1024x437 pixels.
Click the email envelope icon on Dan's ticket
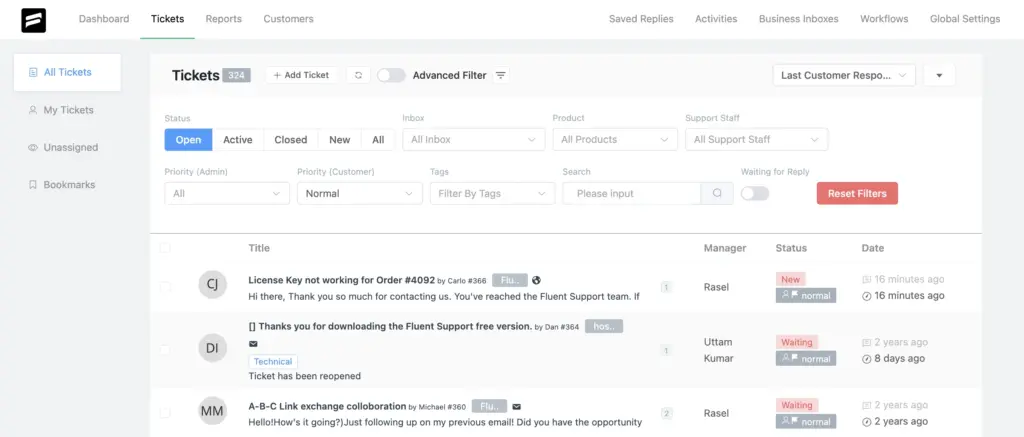pyautogui.click(x=253, y=344)
